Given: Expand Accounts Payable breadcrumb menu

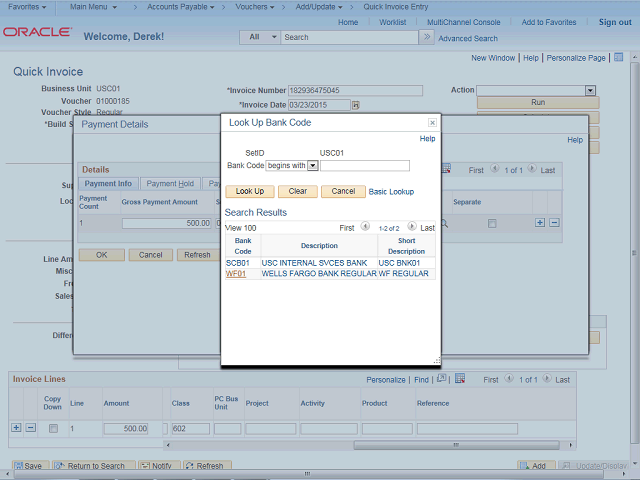Looking at the screenshot, I should [180, 7].
